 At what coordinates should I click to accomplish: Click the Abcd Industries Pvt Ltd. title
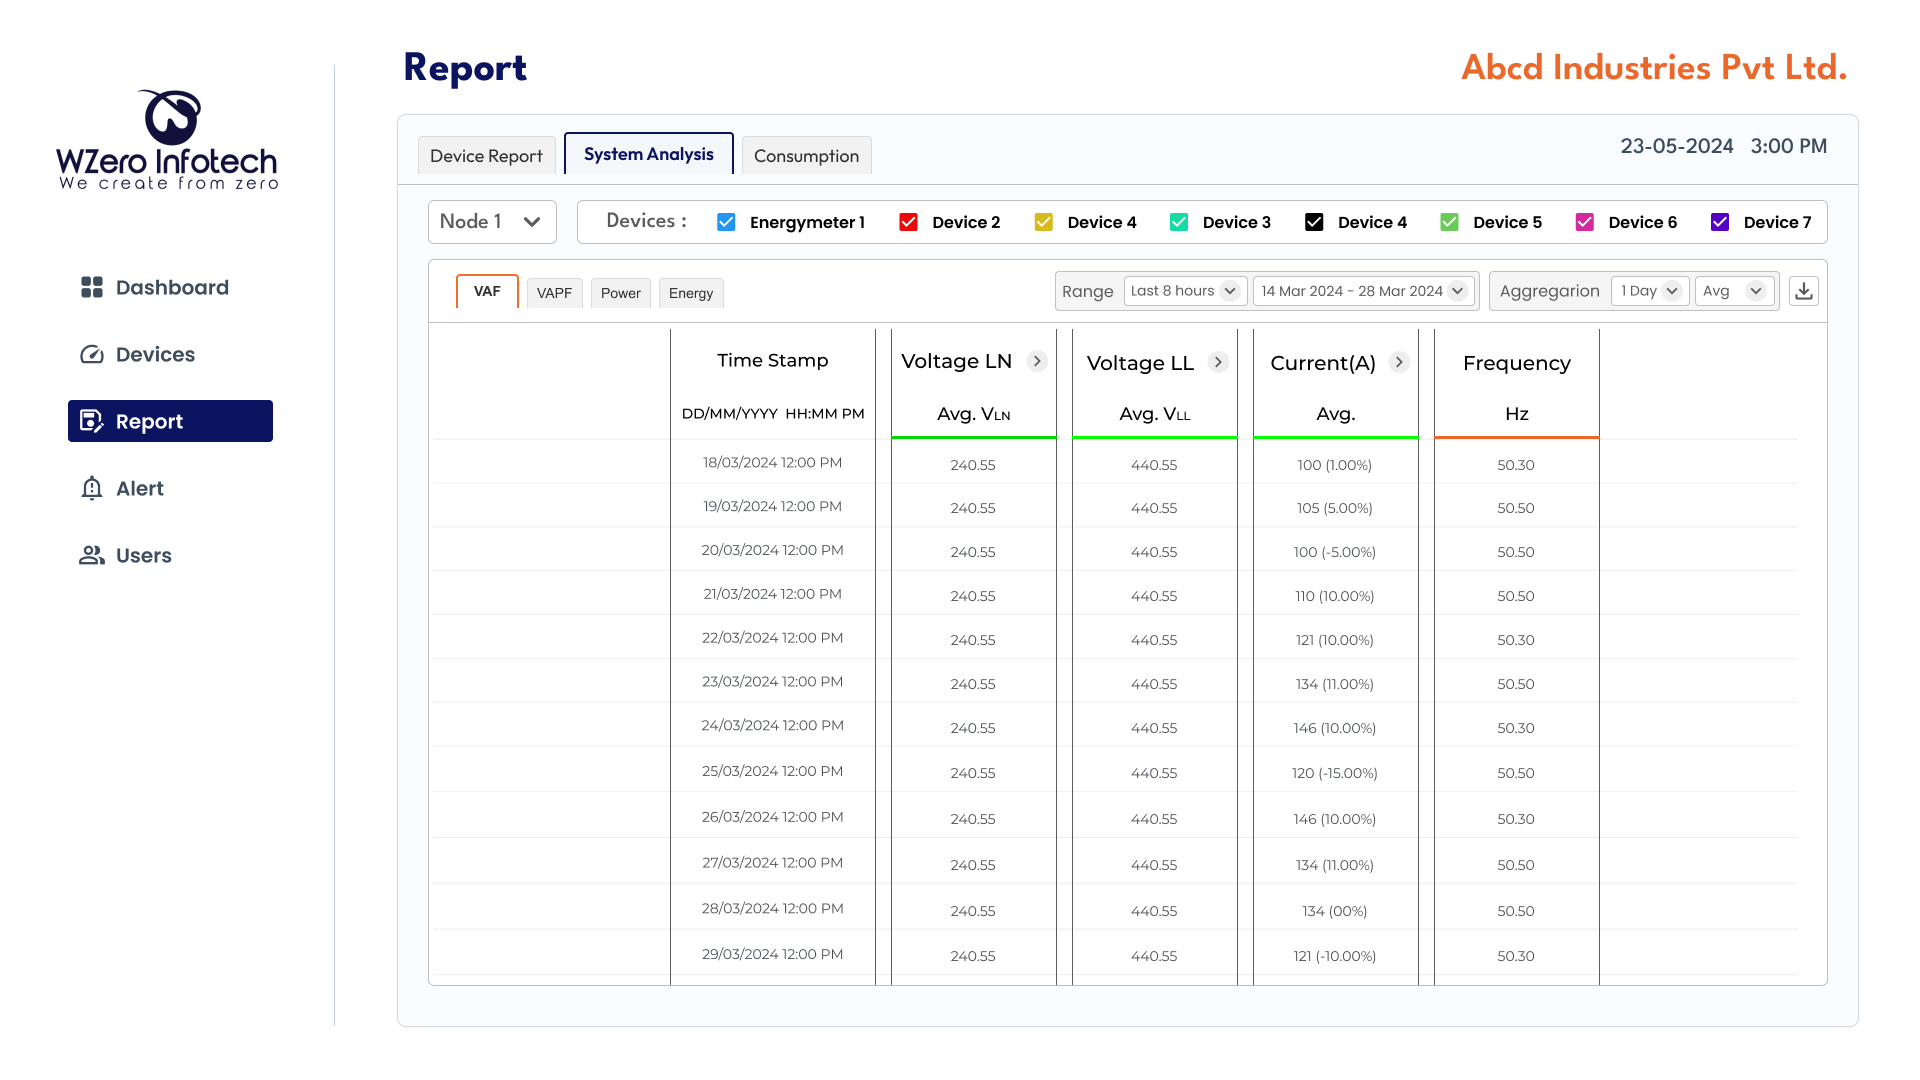[x=1654, y=67]
